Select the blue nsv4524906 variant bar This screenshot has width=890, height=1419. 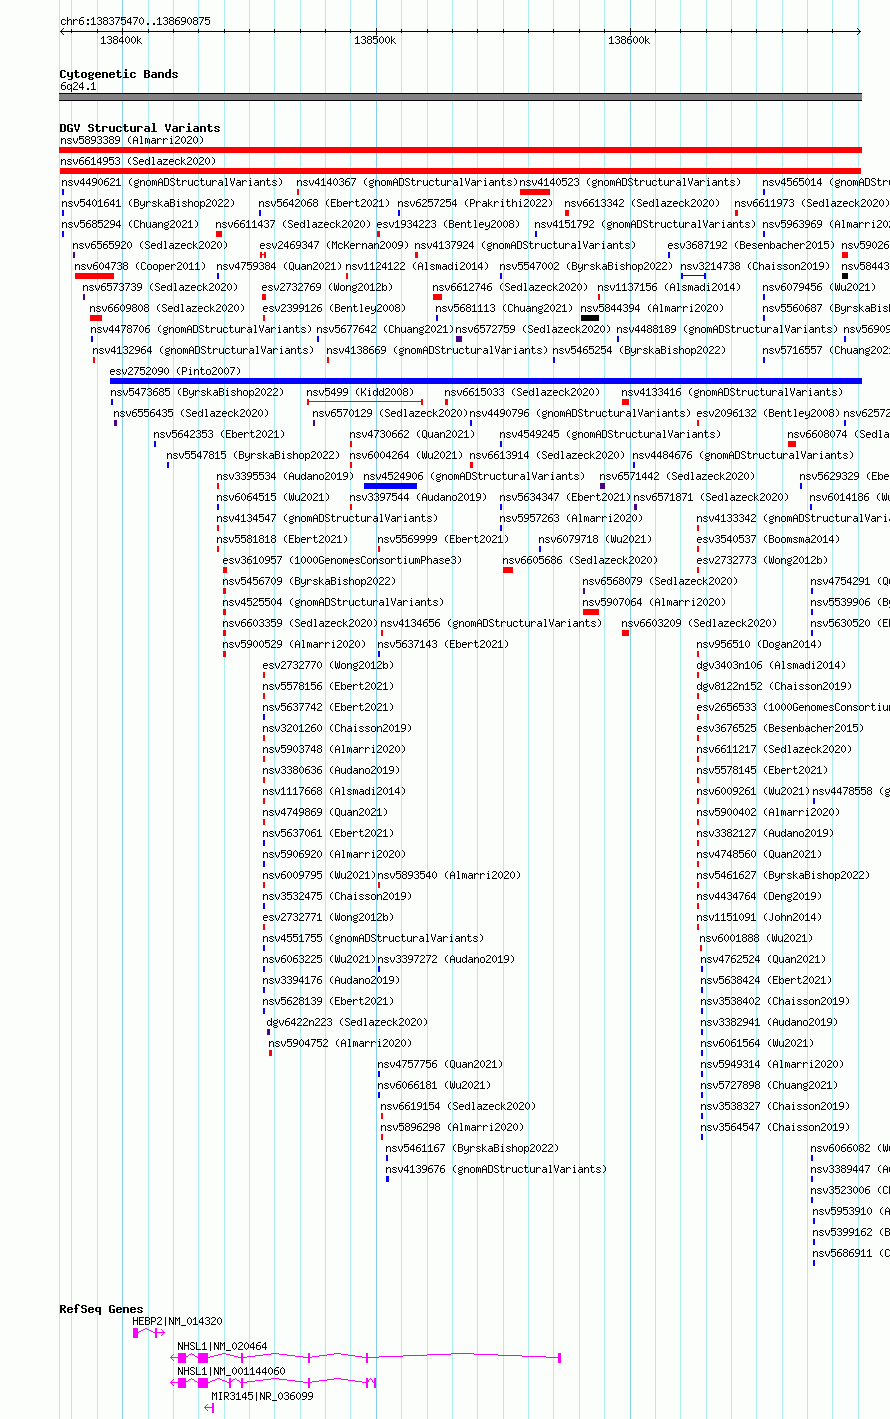tap(390, 486)
